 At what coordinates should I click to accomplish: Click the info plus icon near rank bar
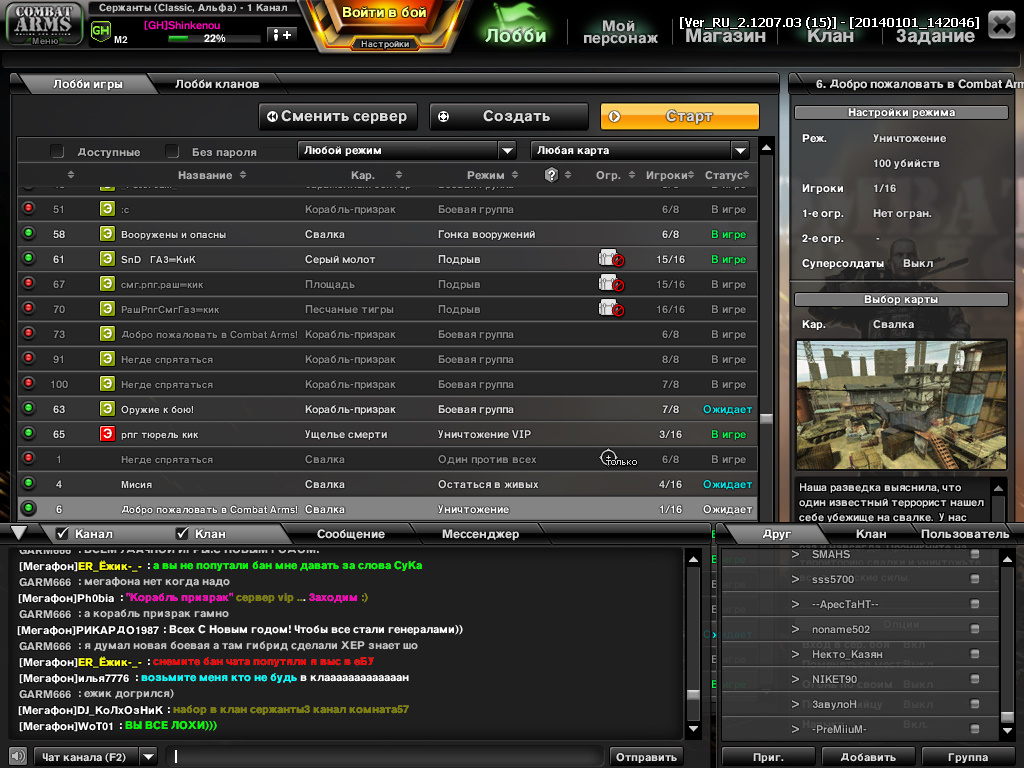click(x=282, y=35)
